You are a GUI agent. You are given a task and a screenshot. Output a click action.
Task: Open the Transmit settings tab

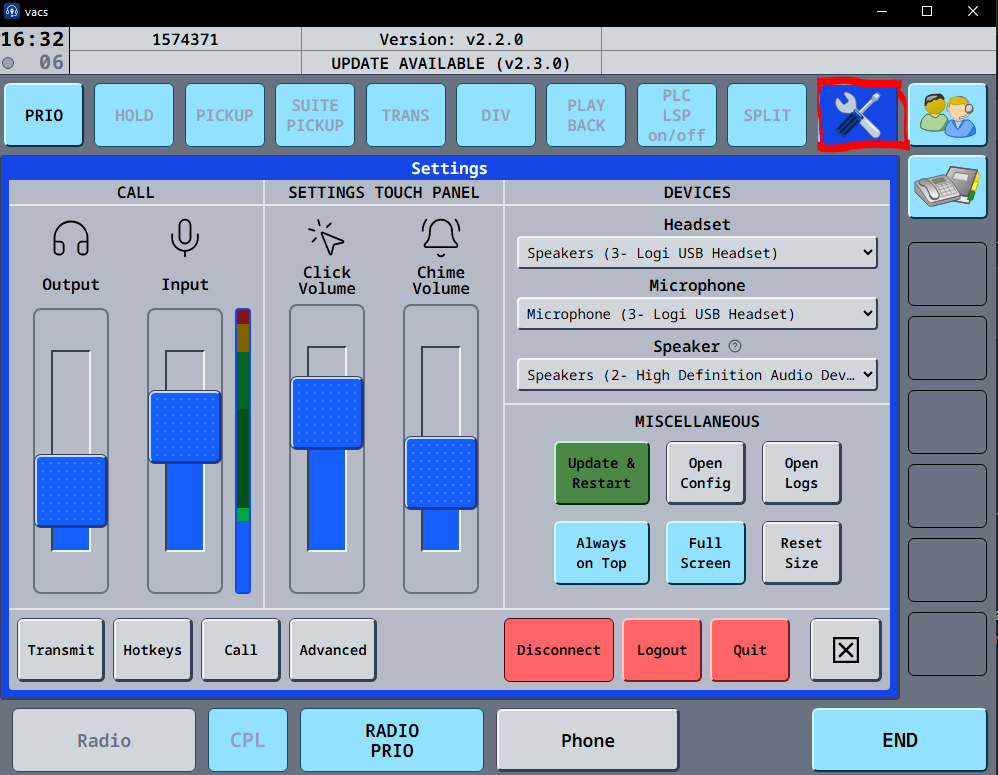(x=60, y=650)
